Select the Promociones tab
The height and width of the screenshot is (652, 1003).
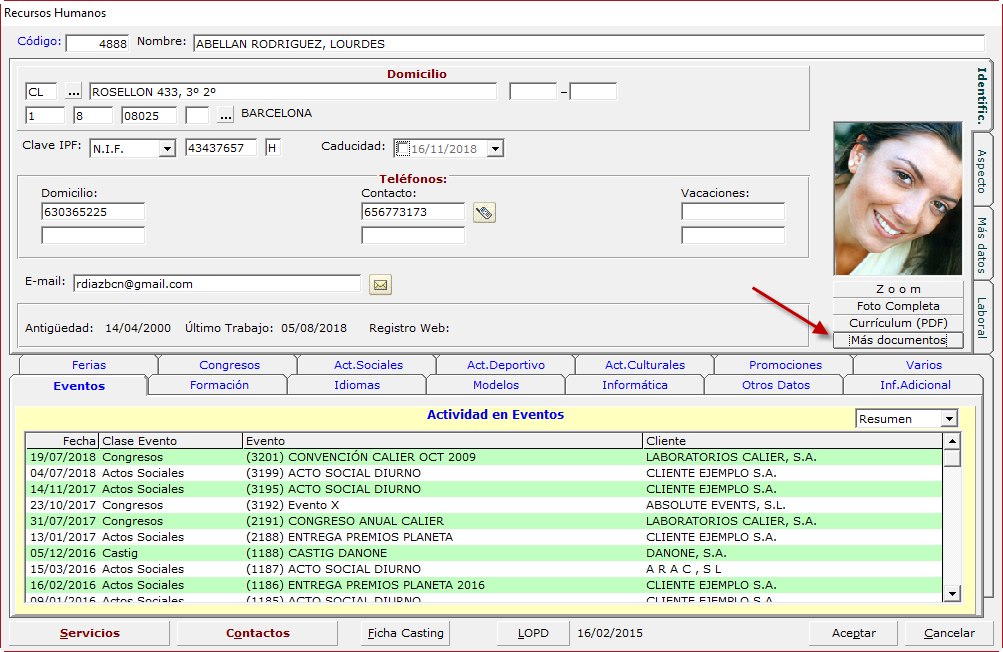click(x=785, y=365)
